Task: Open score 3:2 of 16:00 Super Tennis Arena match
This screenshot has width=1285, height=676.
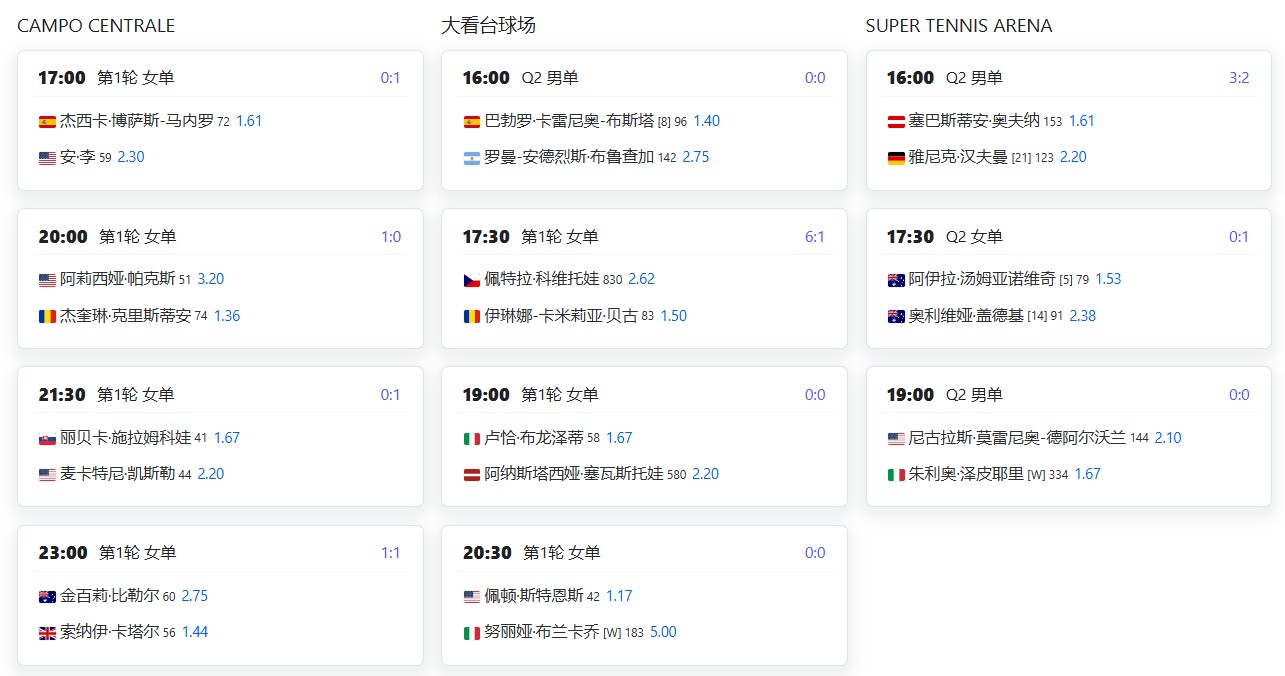Action: coord(1239,78)
